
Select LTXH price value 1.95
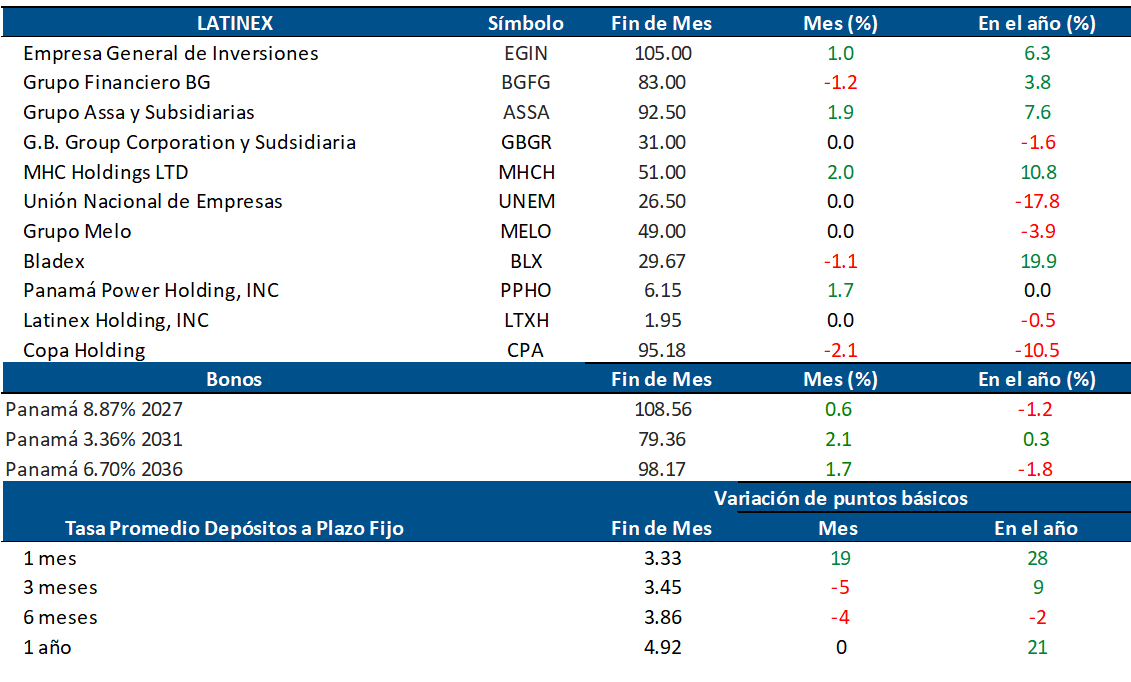663,320
